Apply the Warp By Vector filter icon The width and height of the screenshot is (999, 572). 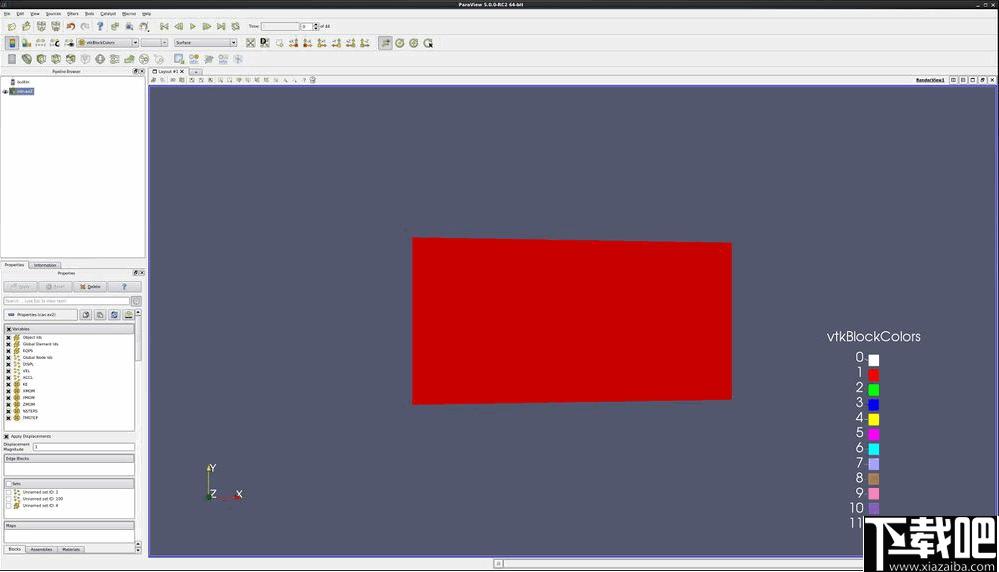click(x=129, y=59)
